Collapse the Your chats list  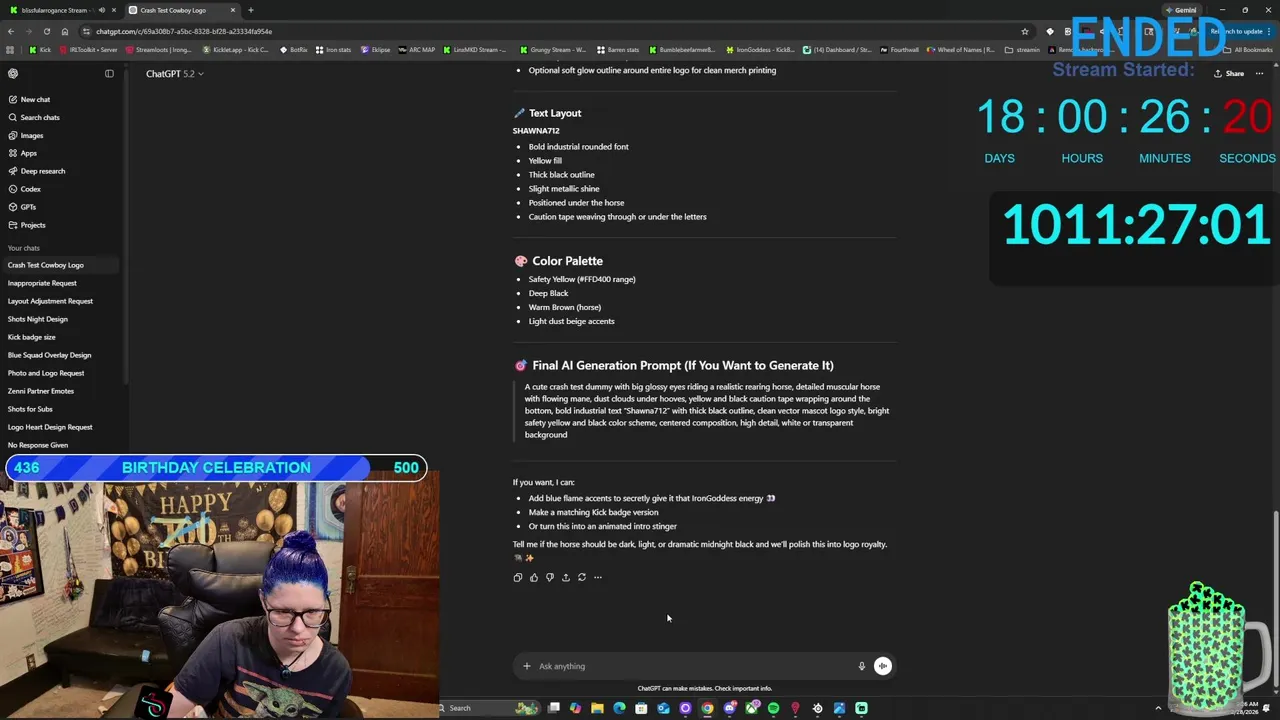point(24,248)
